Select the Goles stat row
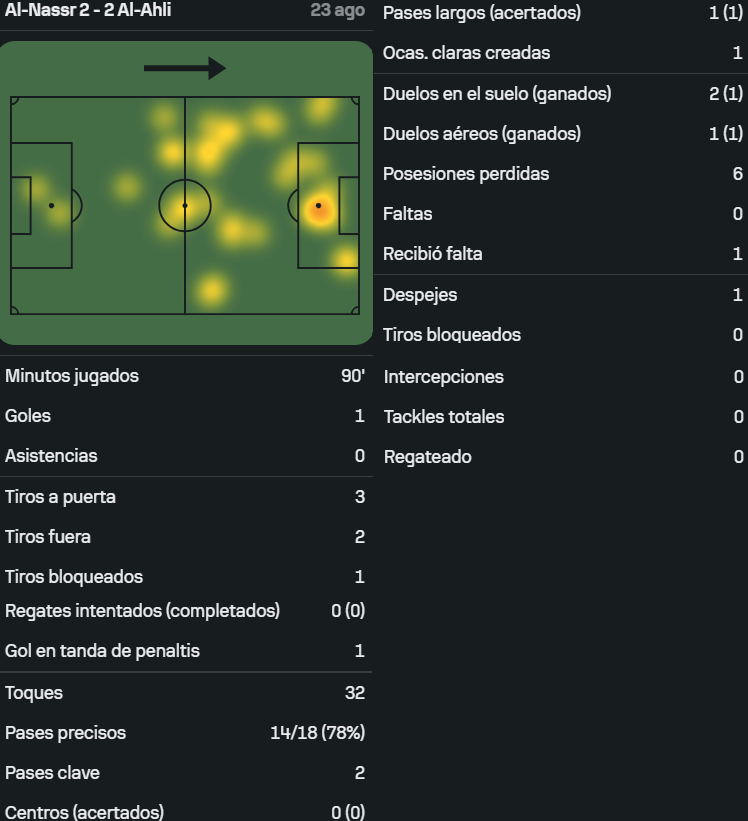This screenshot has width=748, height=821. point(186,416)
